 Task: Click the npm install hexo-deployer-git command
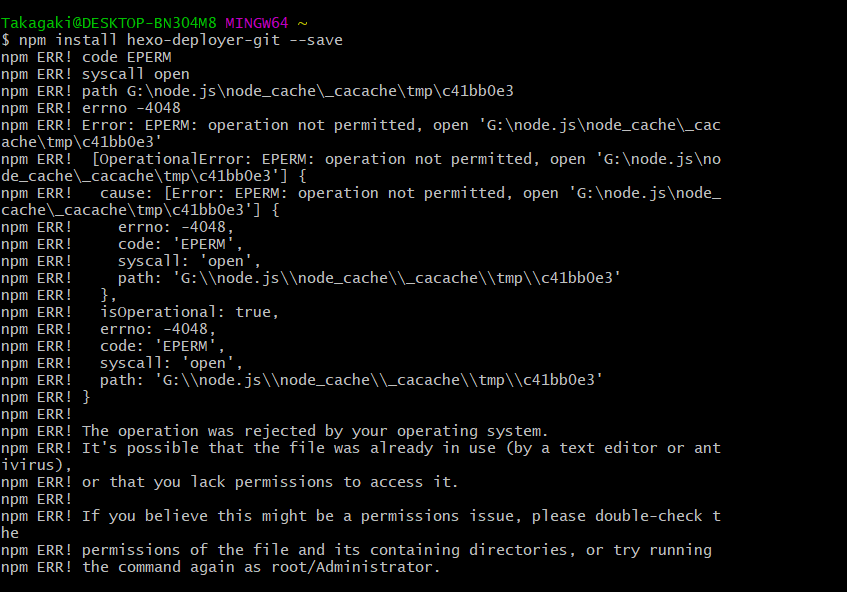click(x=181, y=40)
